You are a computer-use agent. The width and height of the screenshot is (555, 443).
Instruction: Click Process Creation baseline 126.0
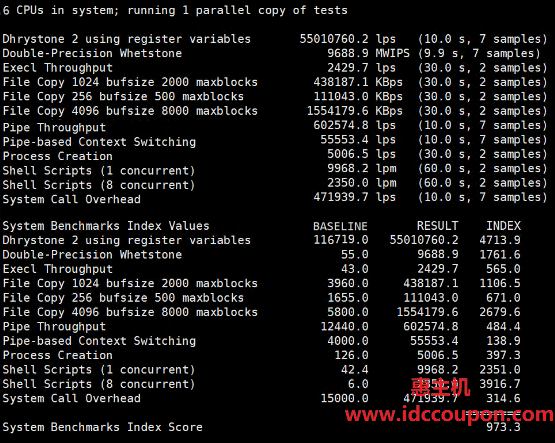pyautogui.click(x=351, y=355)
